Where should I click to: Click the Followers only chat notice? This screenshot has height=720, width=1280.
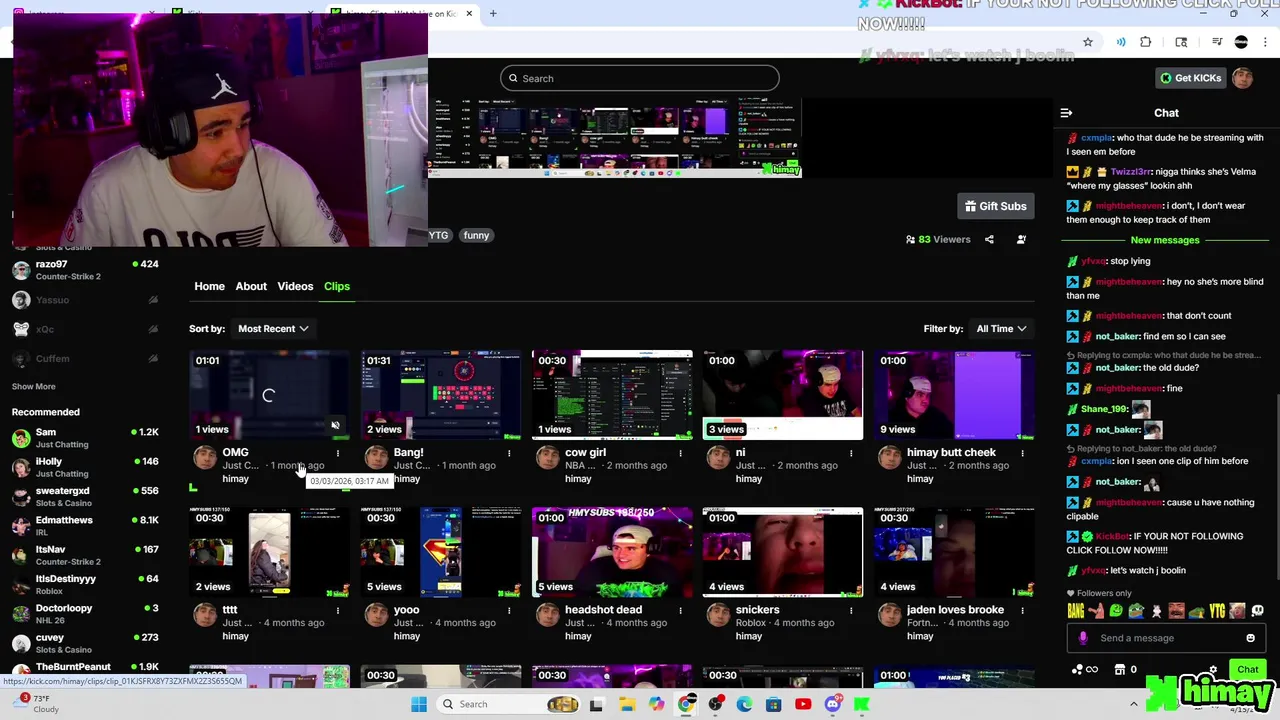1100,593
